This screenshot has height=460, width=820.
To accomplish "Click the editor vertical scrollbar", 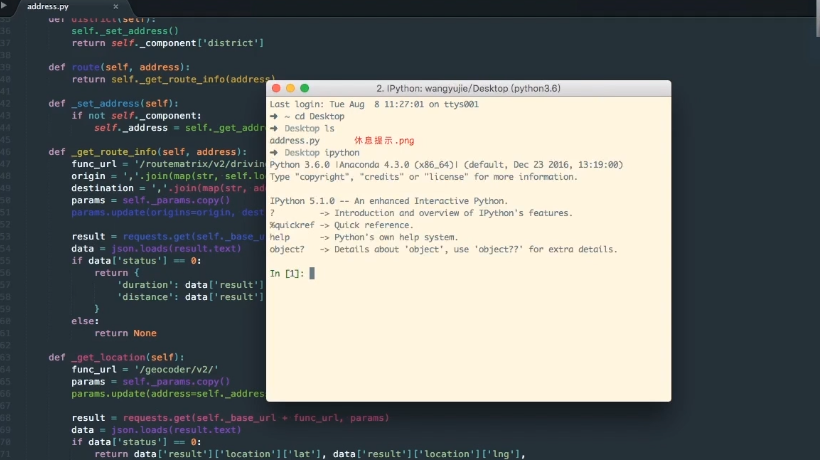I will (817, 18).
